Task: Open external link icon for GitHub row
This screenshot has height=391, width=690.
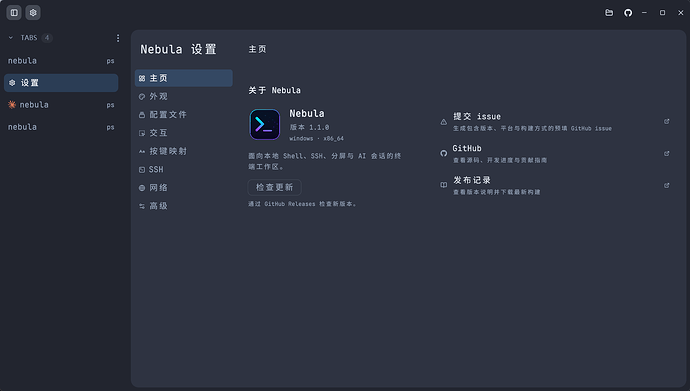Action: coord(667,153)
